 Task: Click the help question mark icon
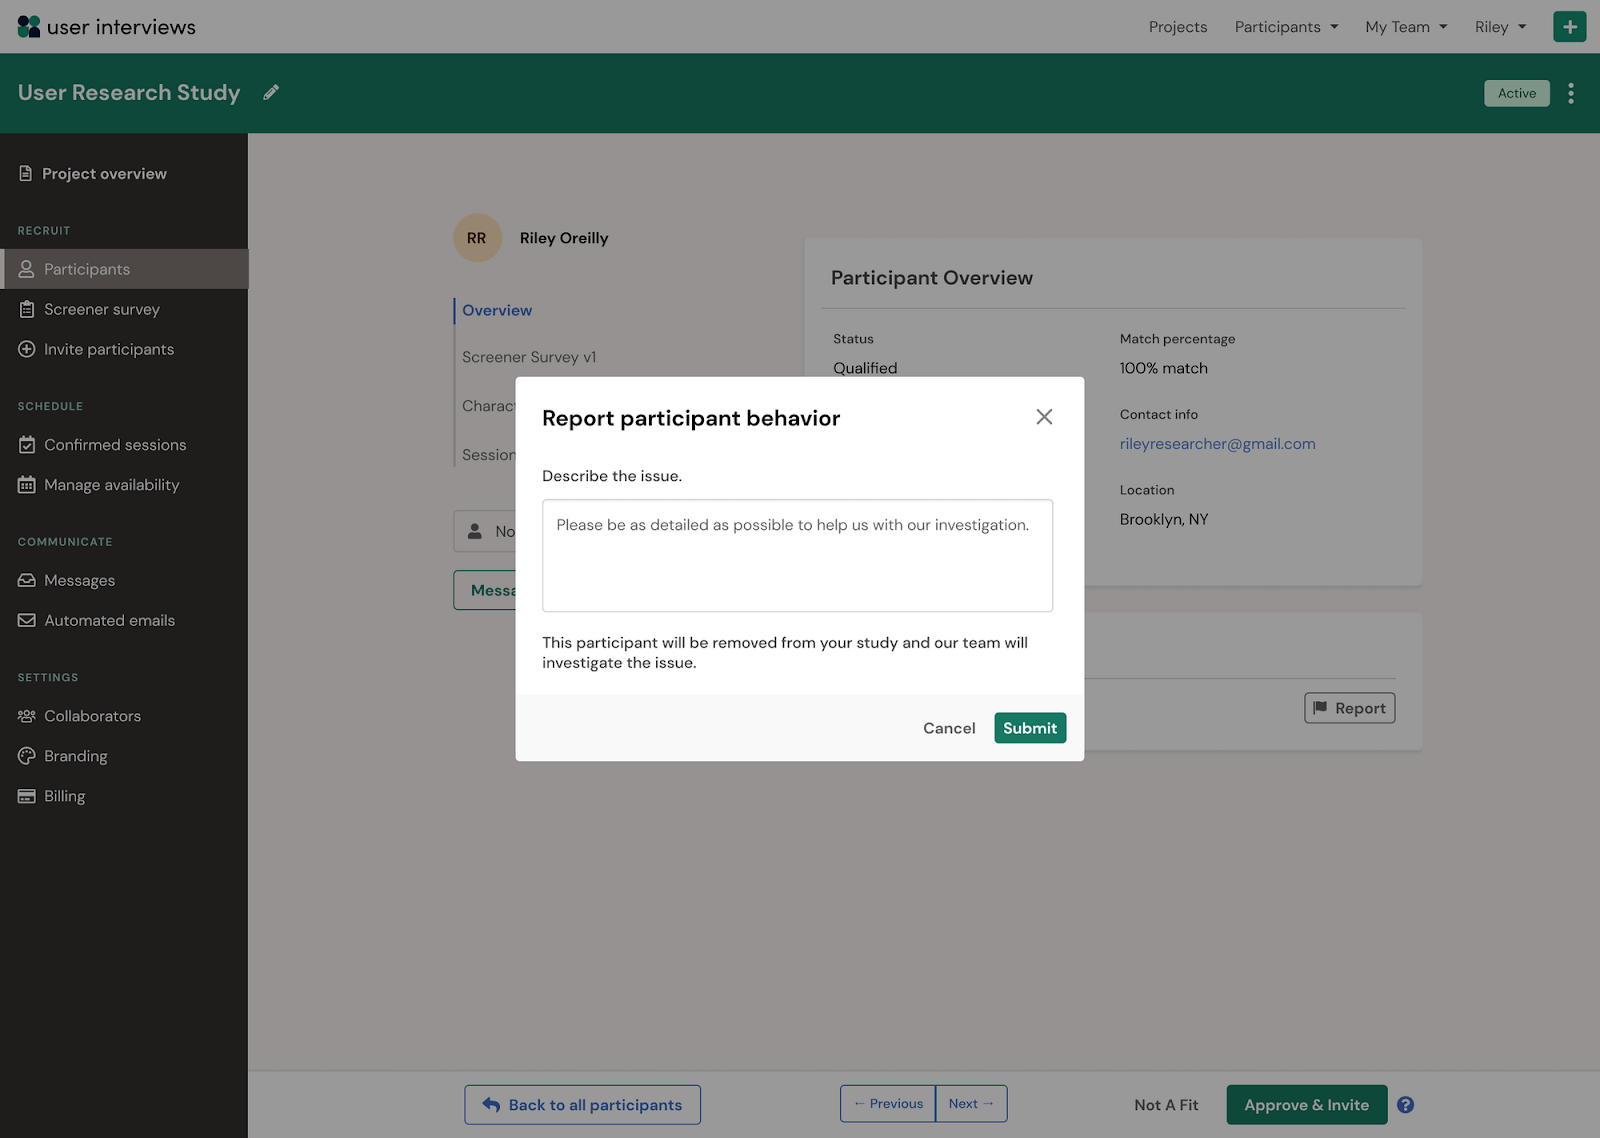click(x=1405, y=1104)
